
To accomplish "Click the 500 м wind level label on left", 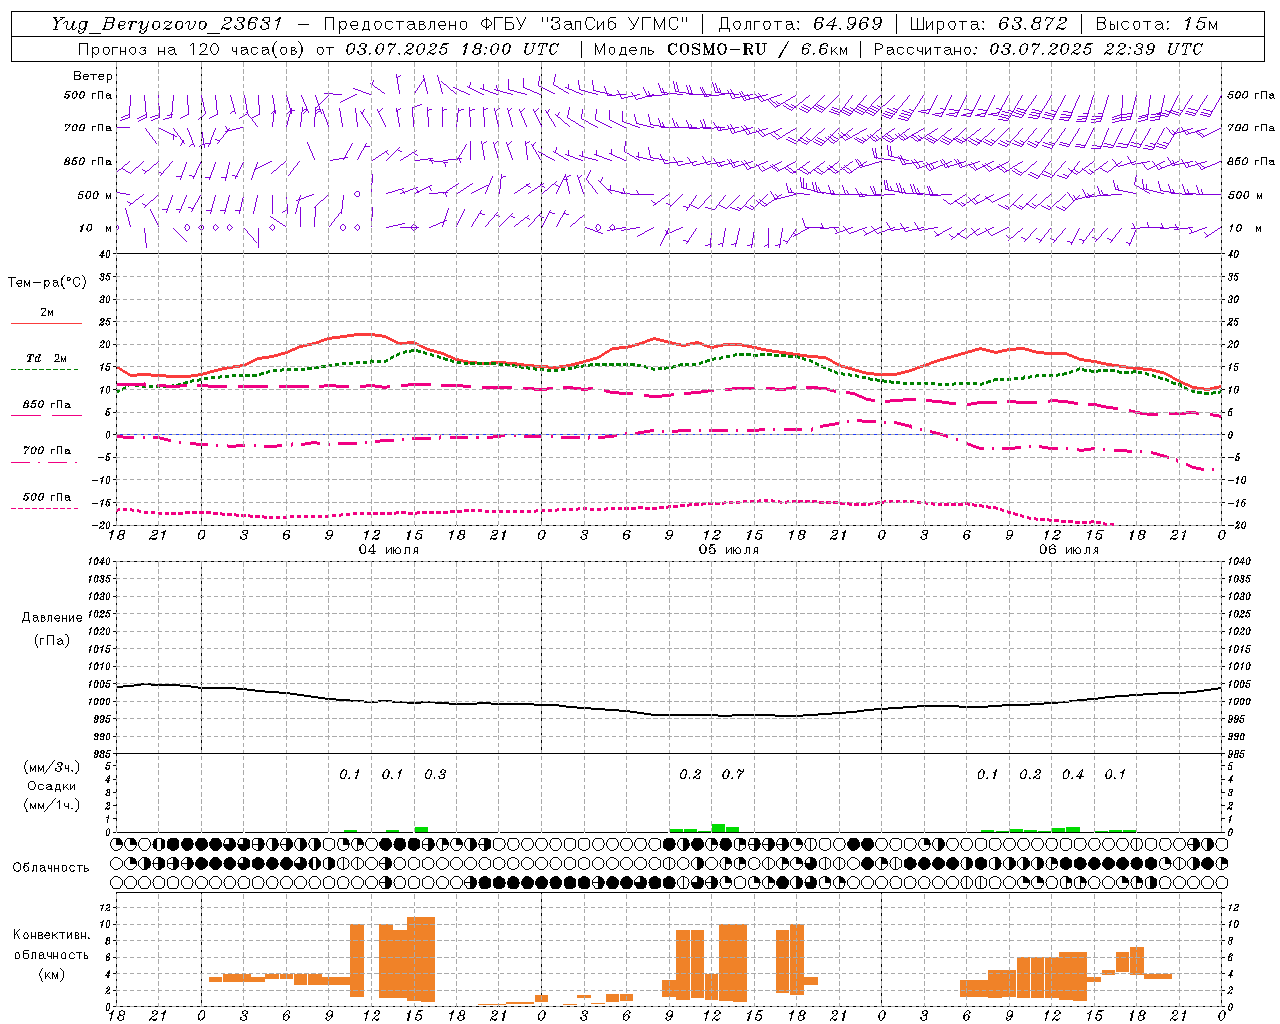I will click(96, 195).
